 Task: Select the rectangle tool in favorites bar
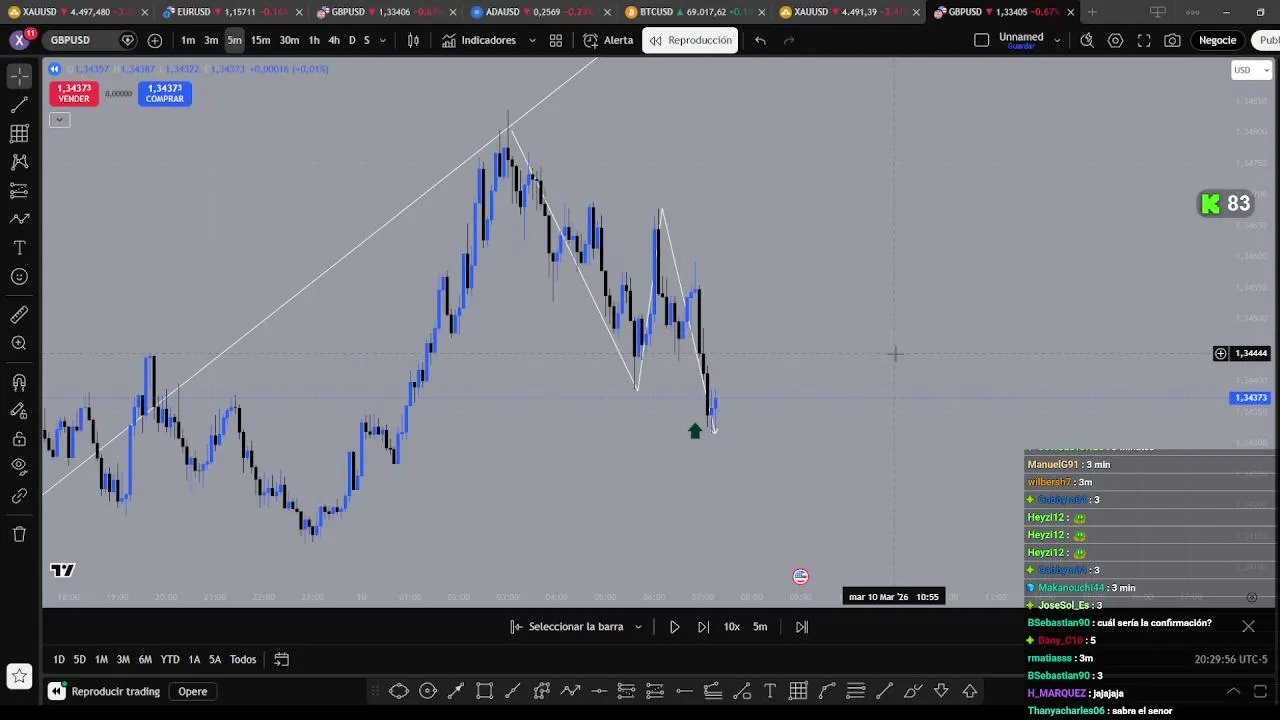pos(485,691)
